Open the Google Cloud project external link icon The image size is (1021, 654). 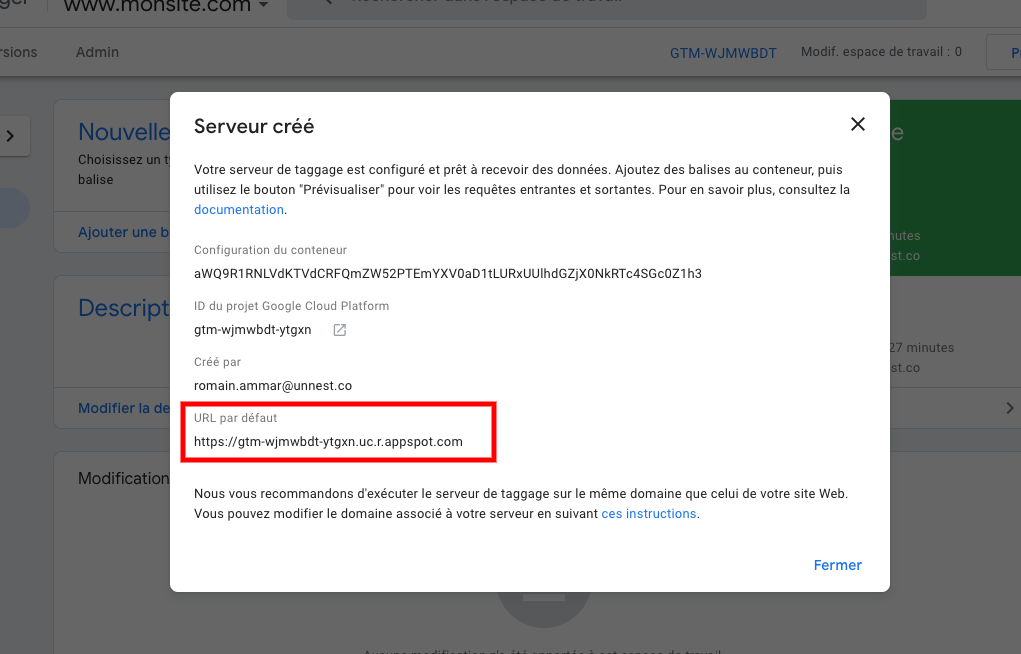coord(339,330)
